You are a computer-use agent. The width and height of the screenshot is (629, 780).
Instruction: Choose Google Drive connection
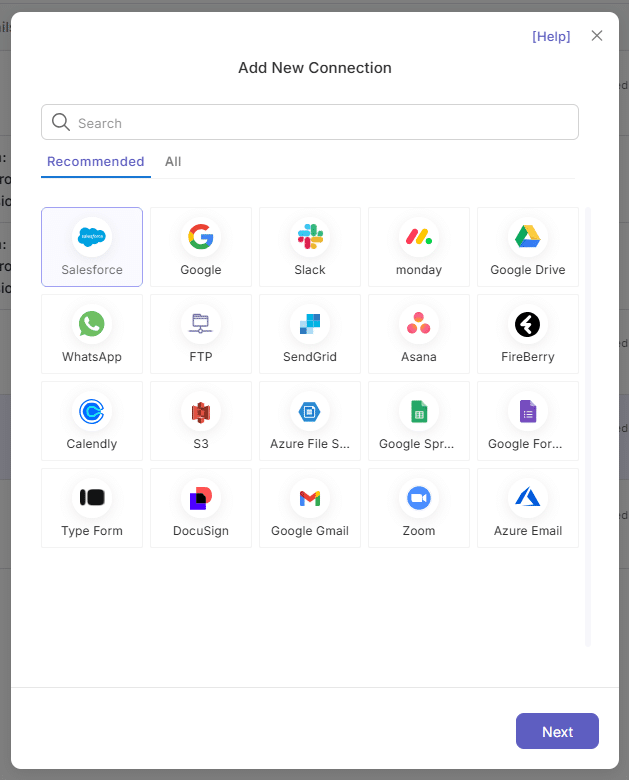(528, 247)
